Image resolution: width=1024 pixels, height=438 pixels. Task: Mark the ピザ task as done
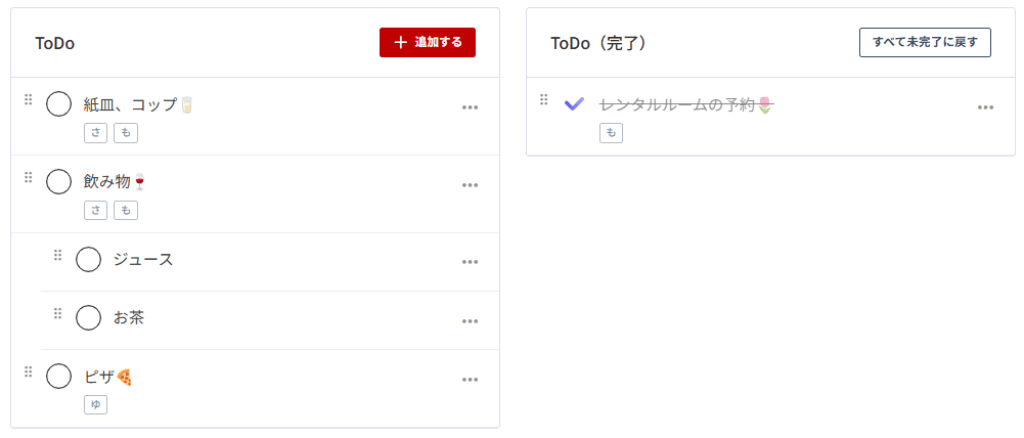click(x=59, y=376)
